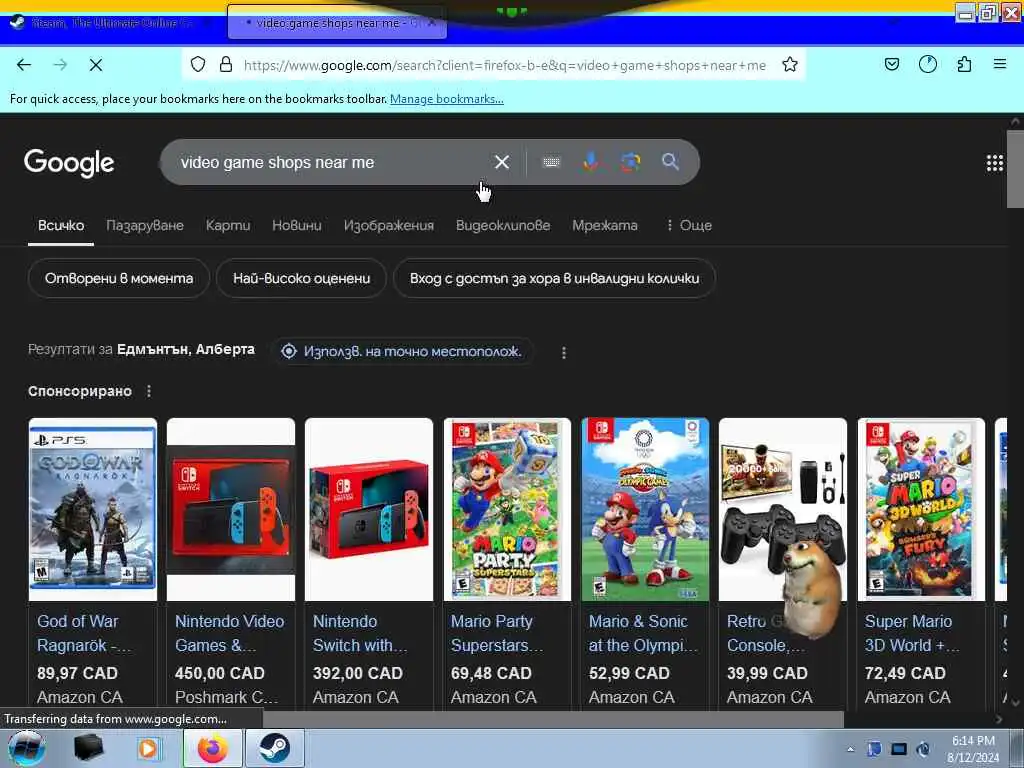This screenshot has width=1024, height=768.
Task: Apply Отворени в момента filter
Action: pyautogui.click(x=119, y=278)
